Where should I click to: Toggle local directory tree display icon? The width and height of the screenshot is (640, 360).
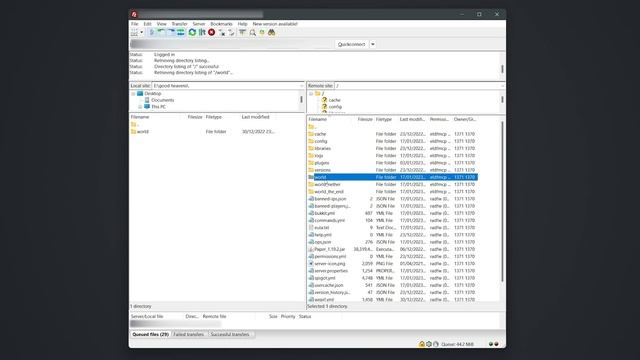[161, 33]
